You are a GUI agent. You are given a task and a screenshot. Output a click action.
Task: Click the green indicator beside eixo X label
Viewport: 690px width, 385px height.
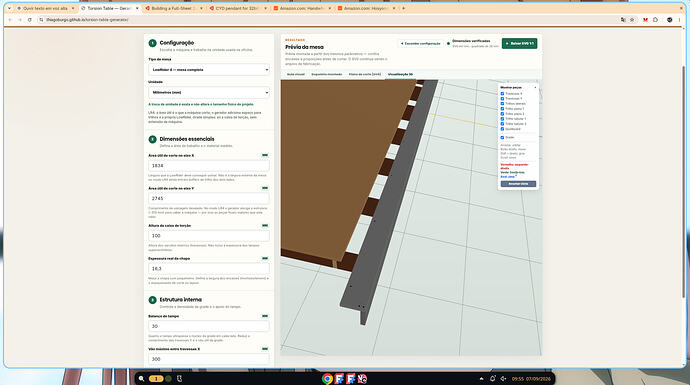[x=265, y=155]
